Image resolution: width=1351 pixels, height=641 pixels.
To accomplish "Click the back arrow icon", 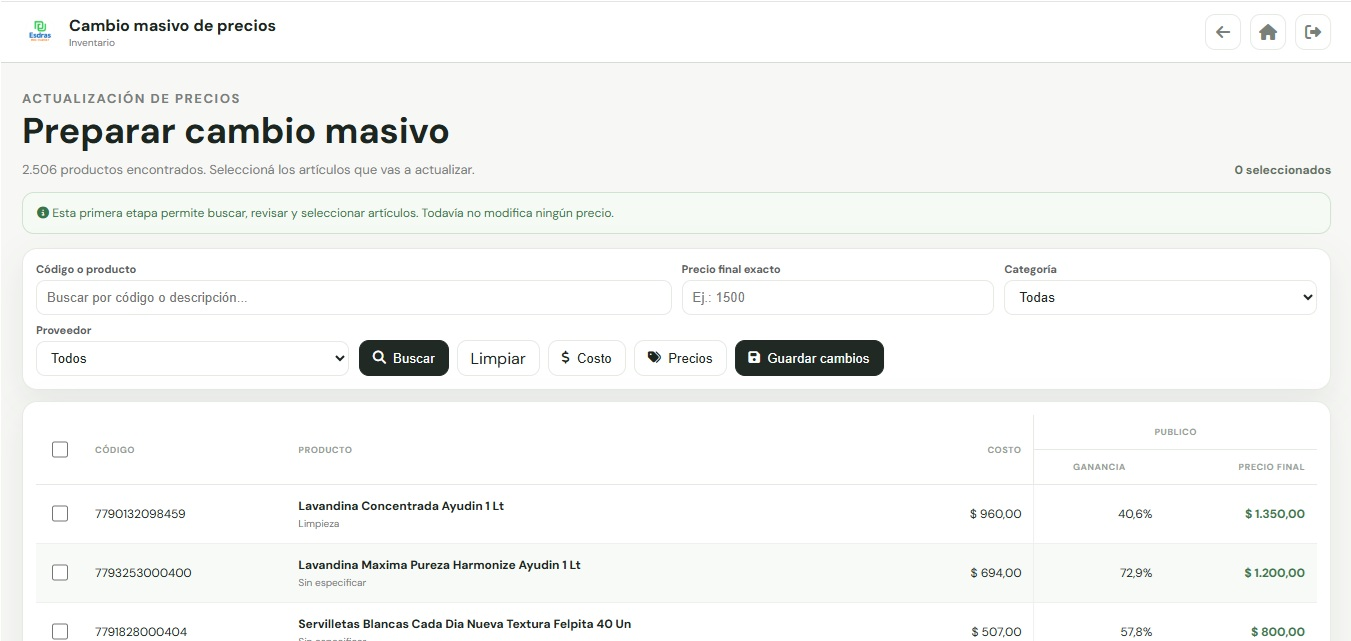I will coord(1222,32).
